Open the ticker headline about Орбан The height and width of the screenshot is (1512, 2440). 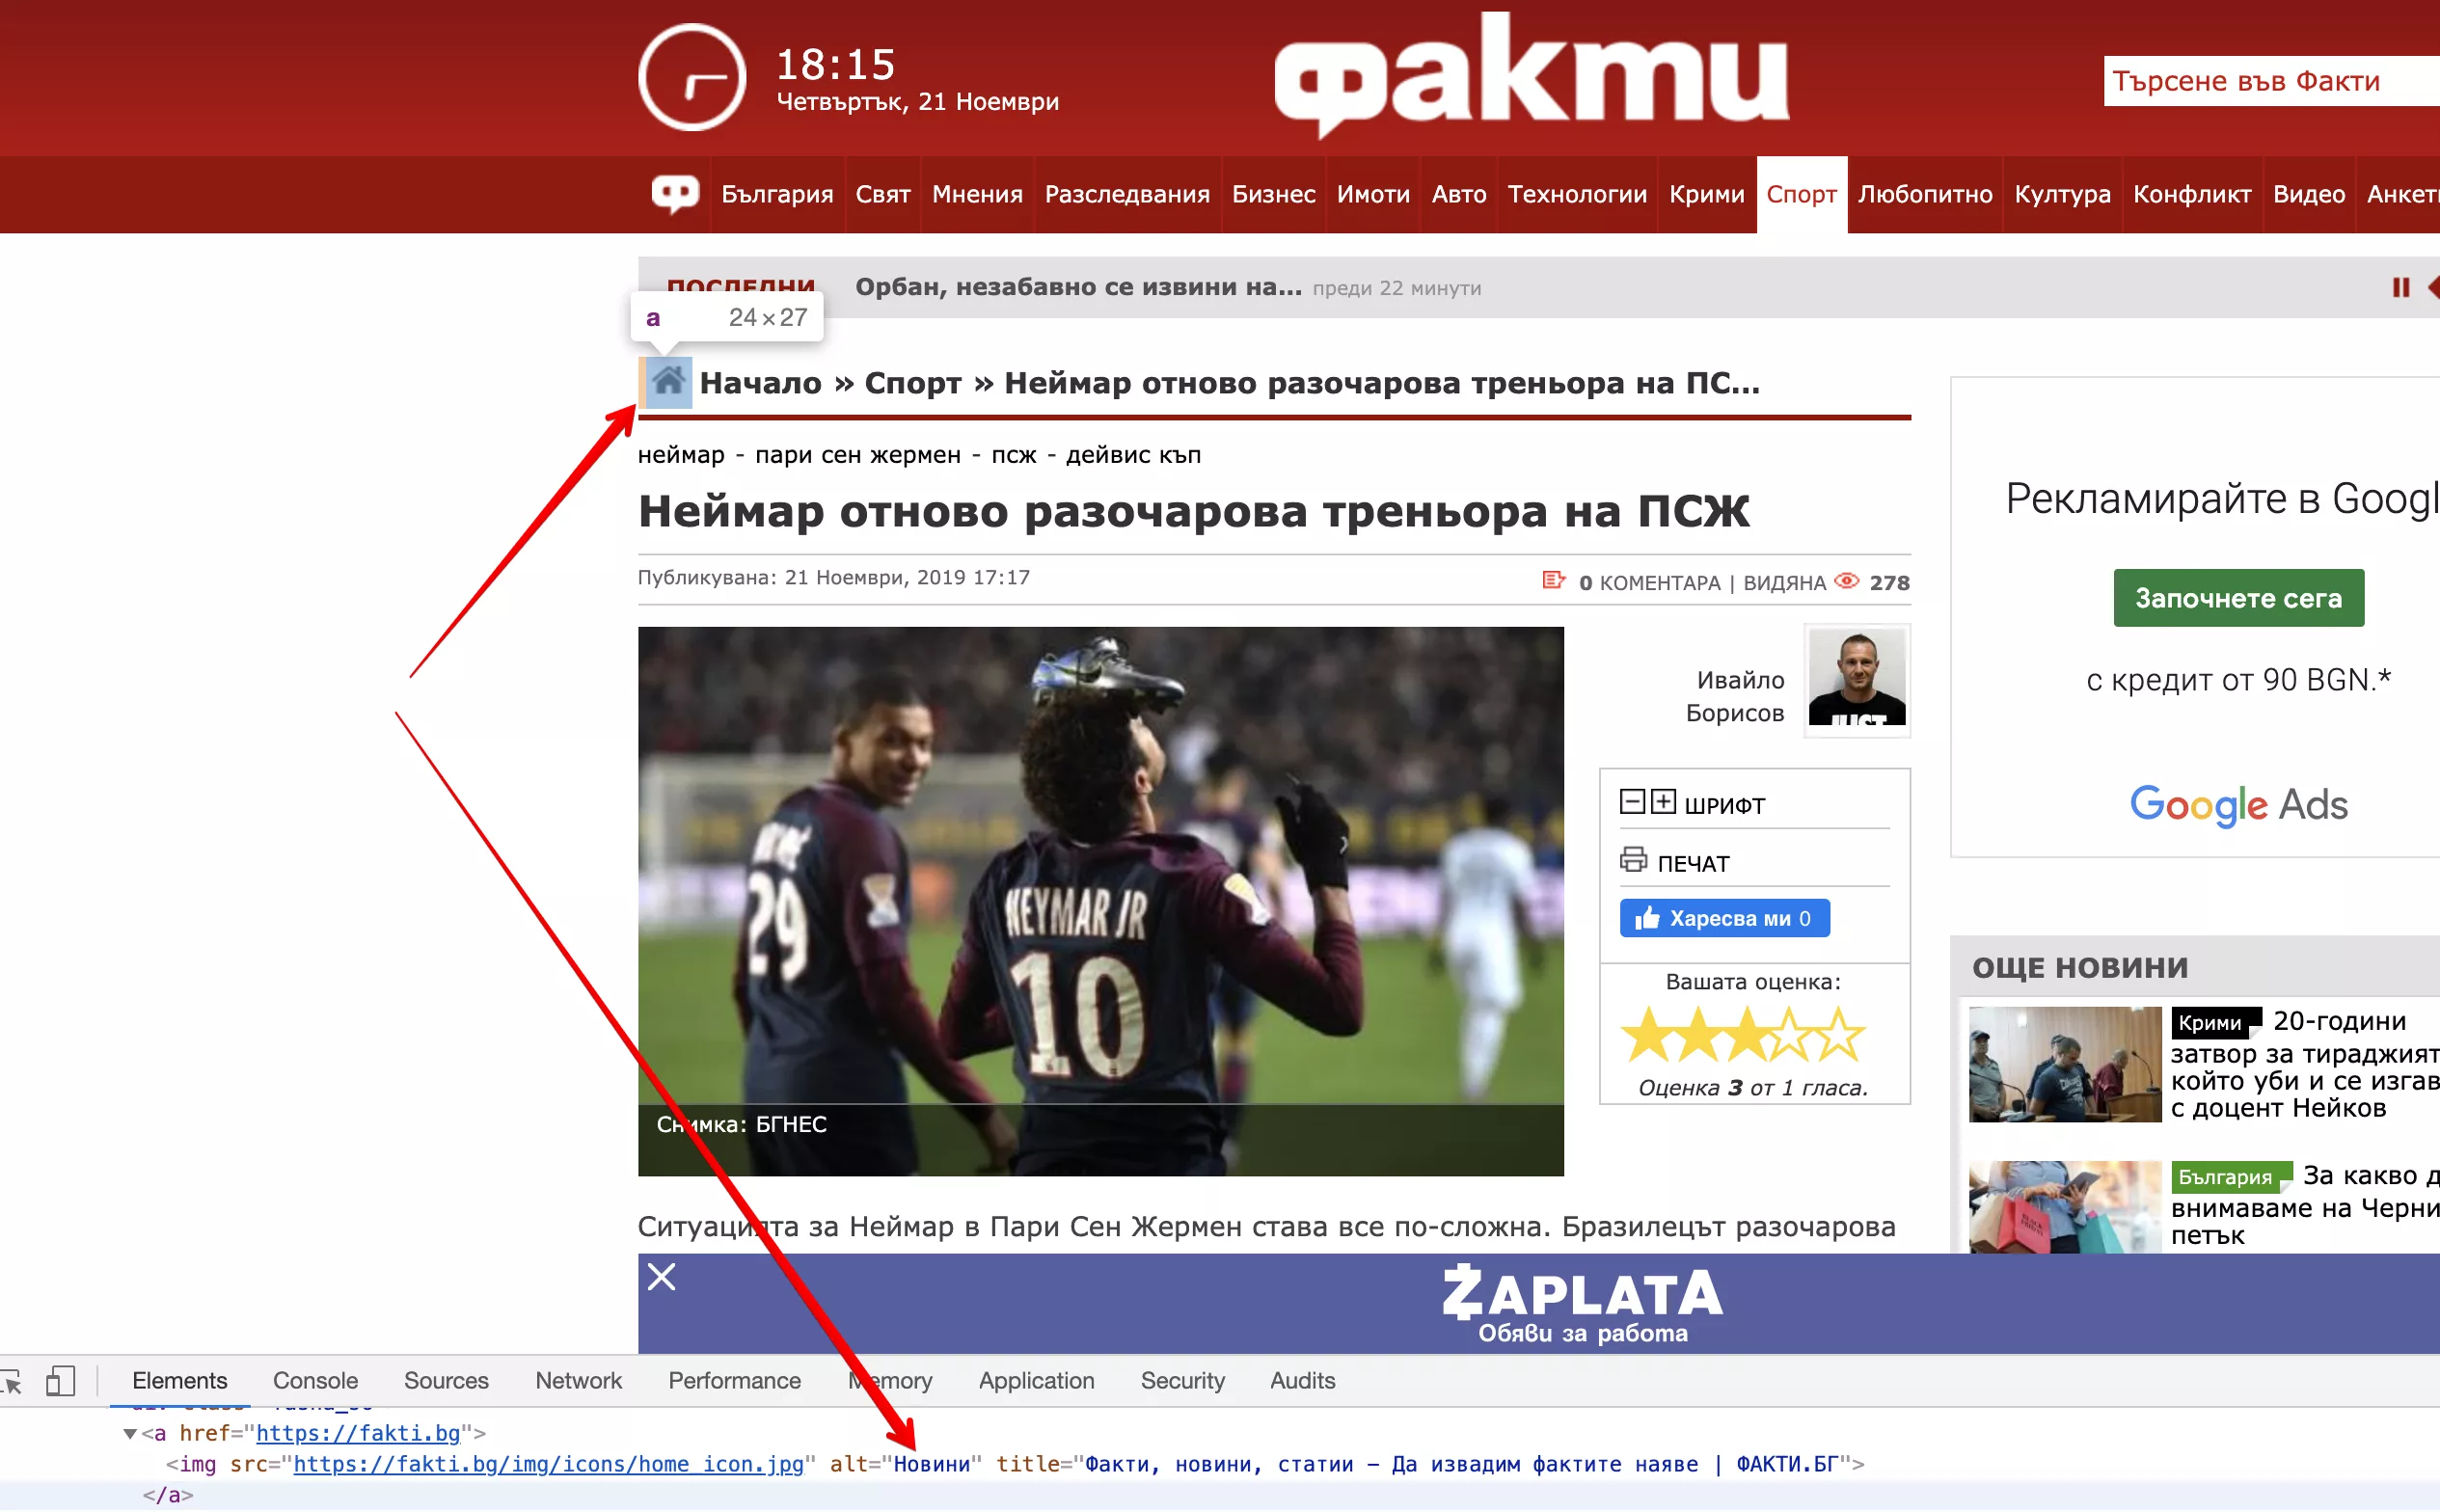[1078, 287]
